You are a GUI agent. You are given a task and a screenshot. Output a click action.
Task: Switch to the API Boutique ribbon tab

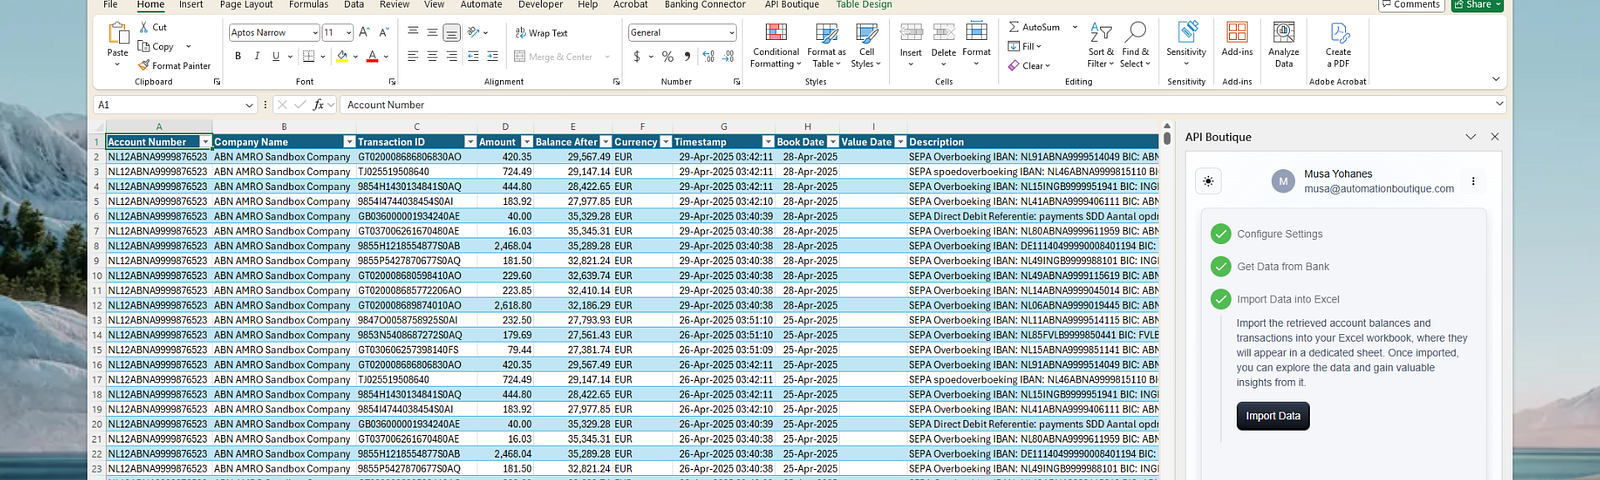(x=792, y=5)
